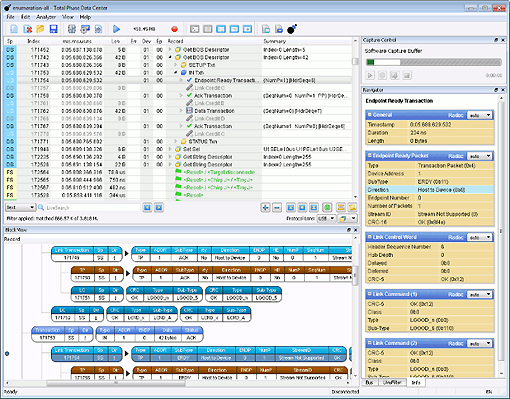Click the Connect to Analyzer toolbar icon
The height and width of the screenshot is (399, 510).
point(72,29)
